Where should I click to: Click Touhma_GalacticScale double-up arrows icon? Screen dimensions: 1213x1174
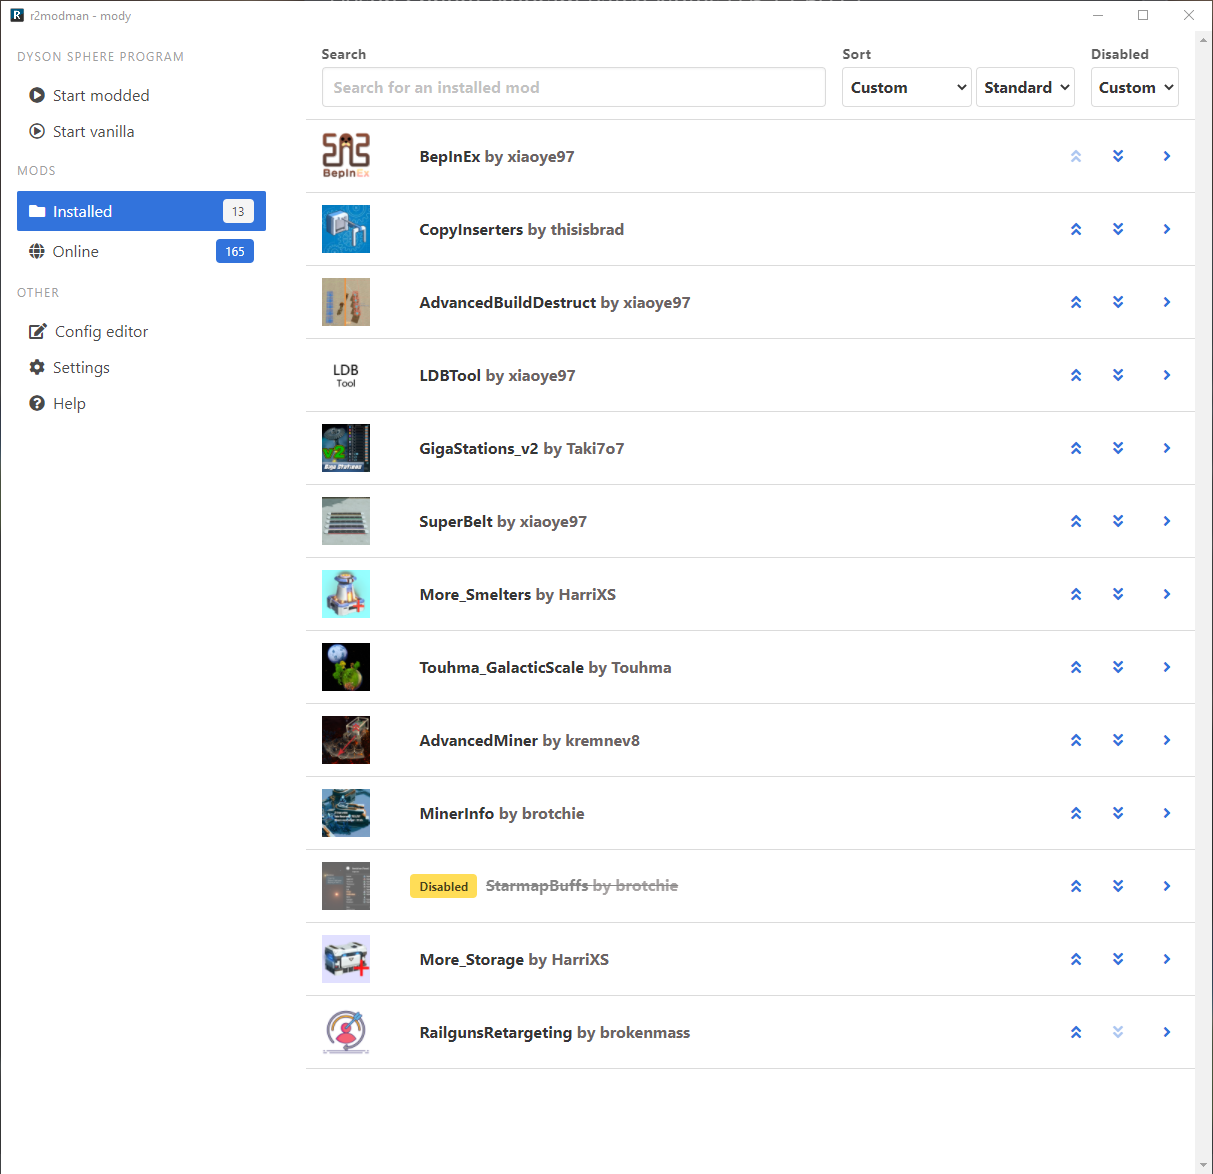(x=1076, y=667)
